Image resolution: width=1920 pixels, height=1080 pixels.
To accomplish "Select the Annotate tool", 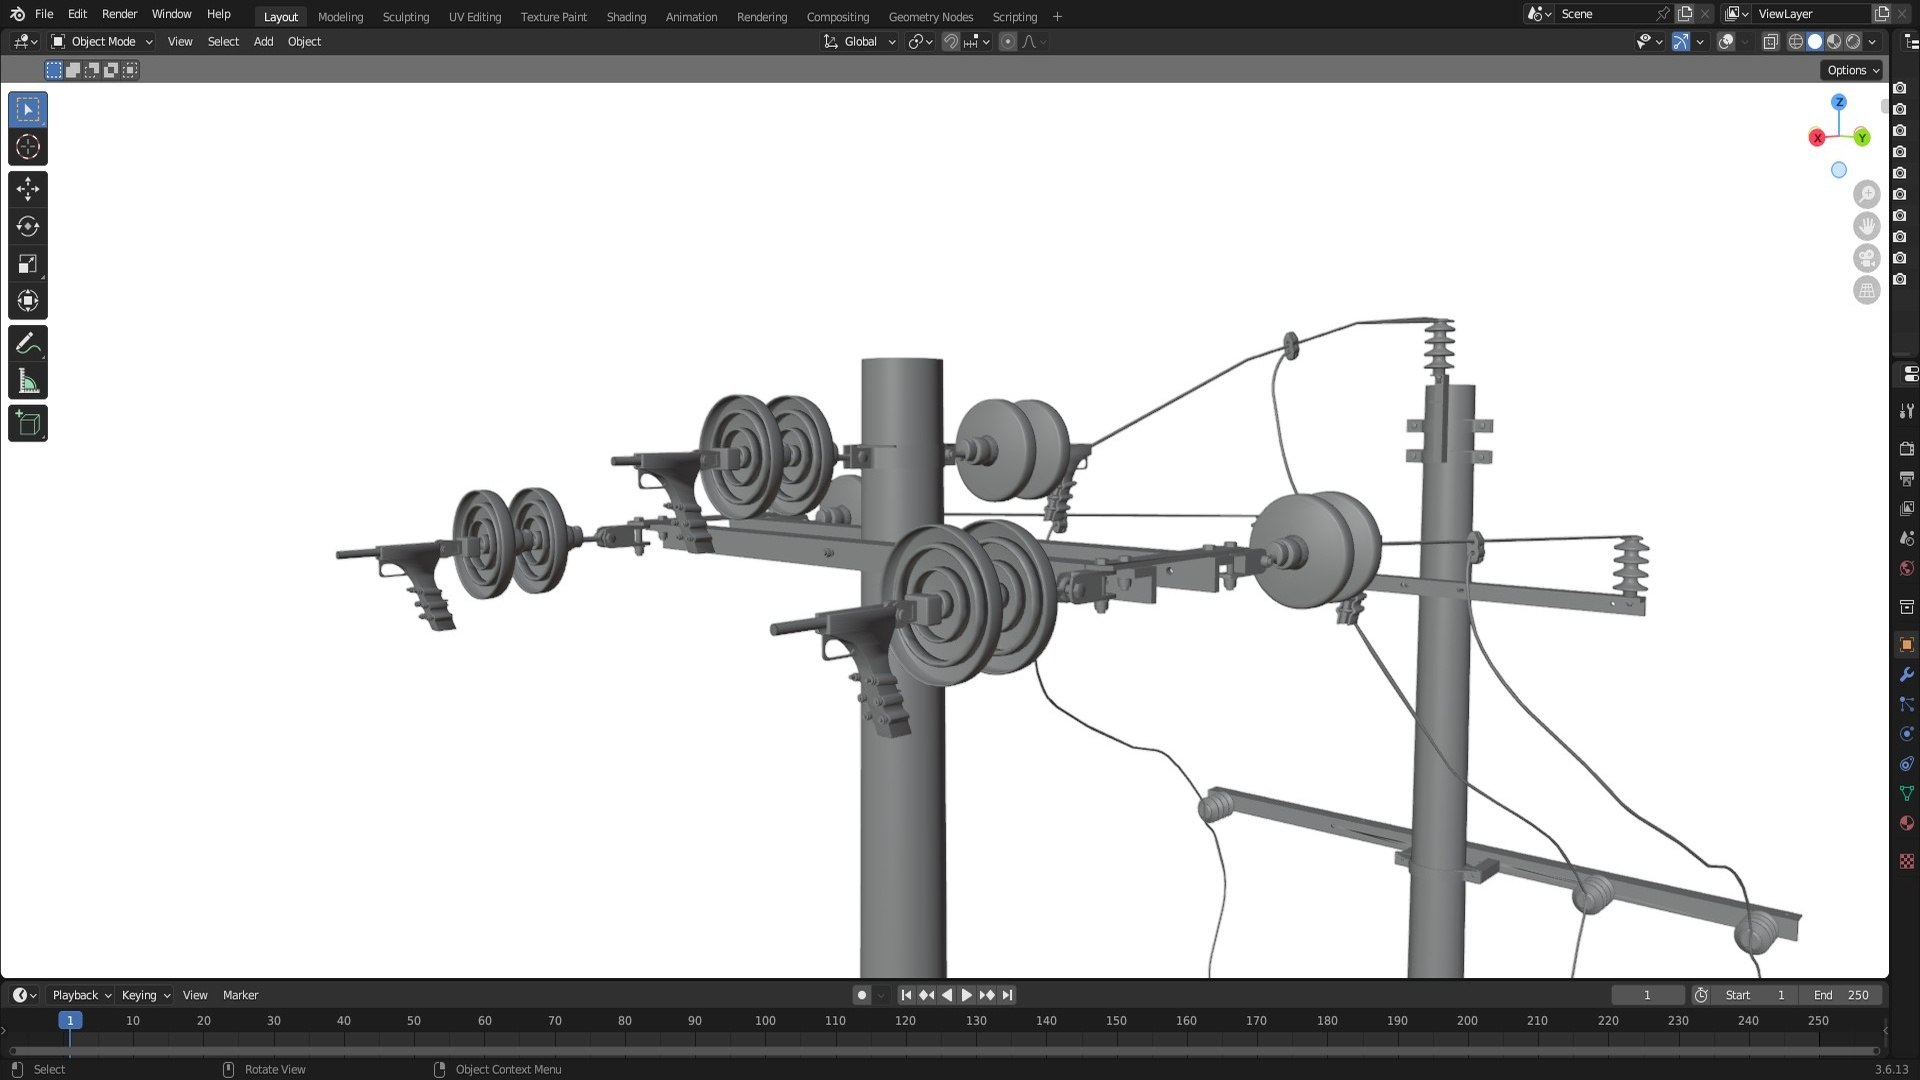I will tap(28, 343).
